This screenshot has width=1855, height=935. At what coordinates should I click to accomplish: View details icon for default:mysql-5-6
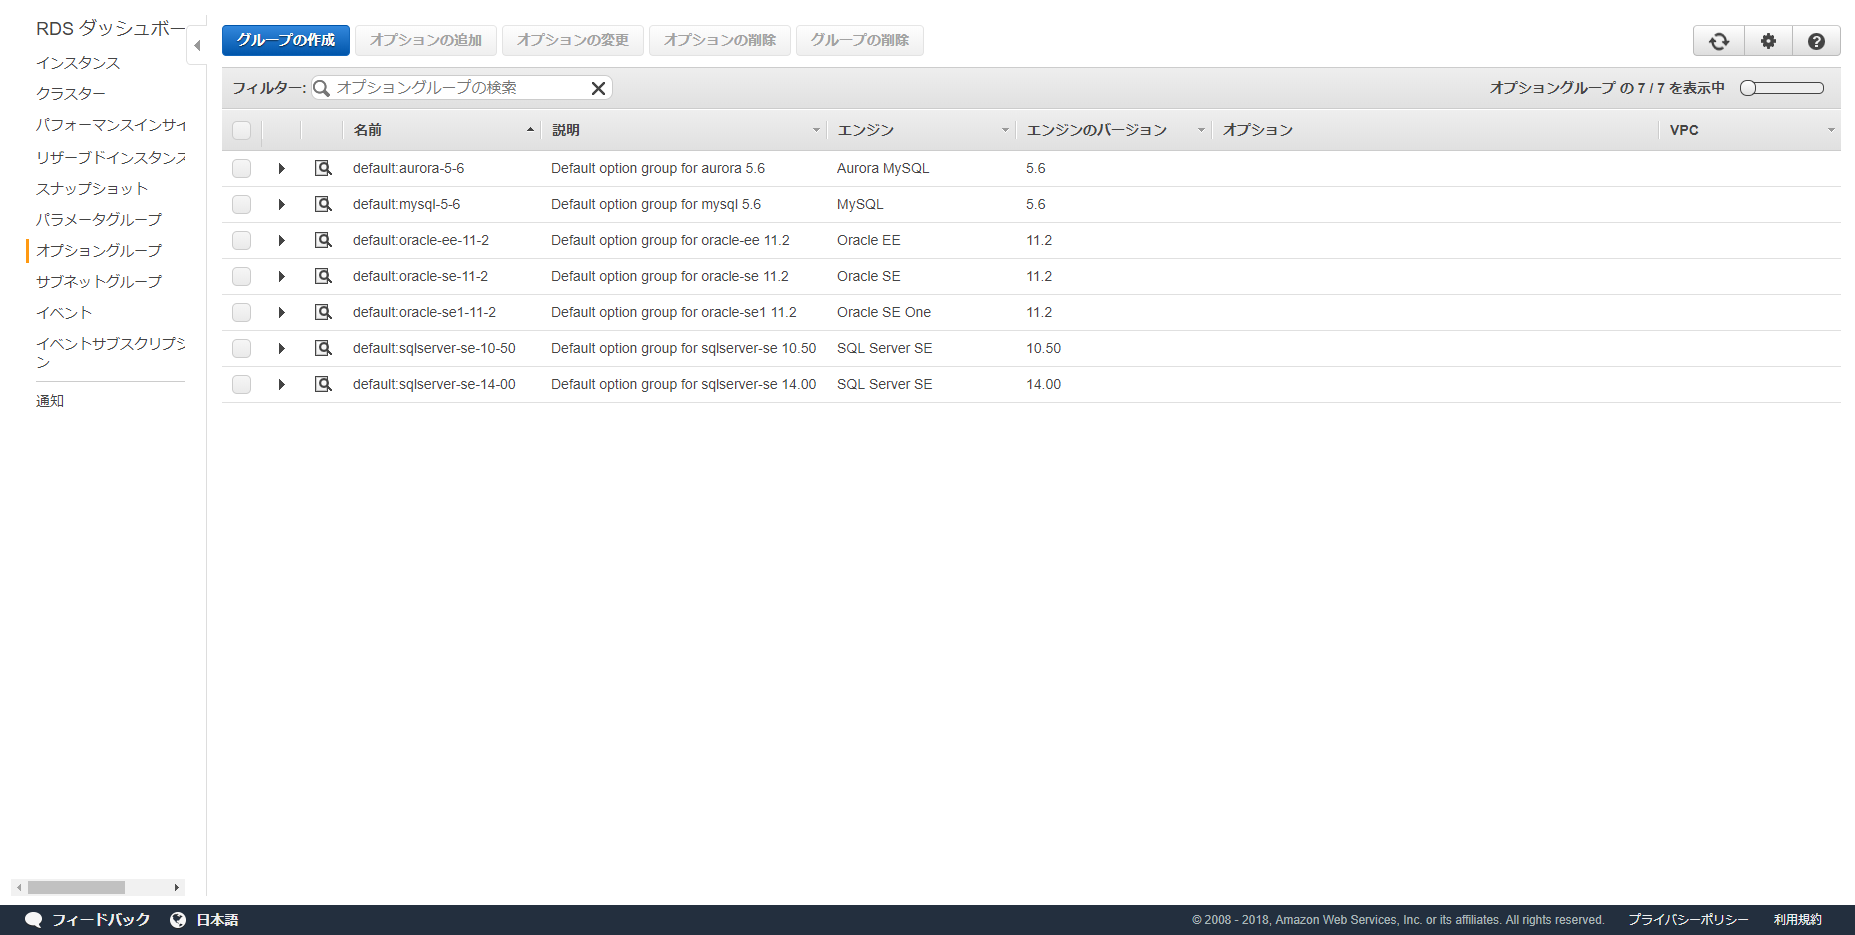323,204
